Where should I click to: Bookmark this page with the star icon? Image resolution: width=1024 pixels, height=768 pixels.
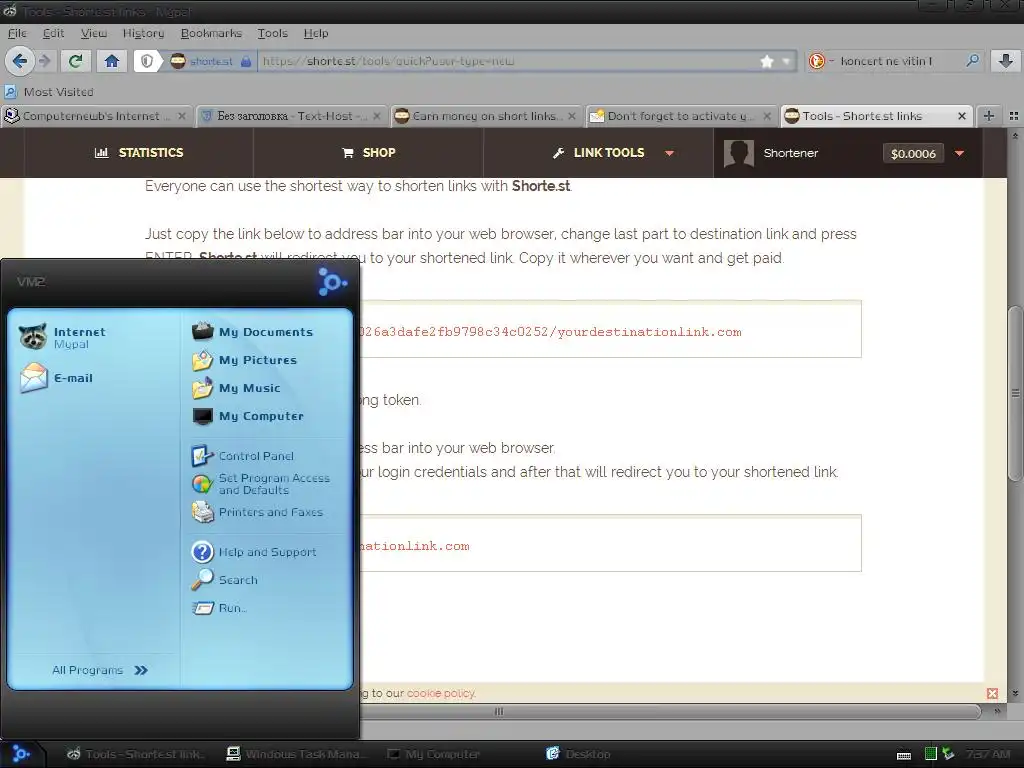coord(767,61)
